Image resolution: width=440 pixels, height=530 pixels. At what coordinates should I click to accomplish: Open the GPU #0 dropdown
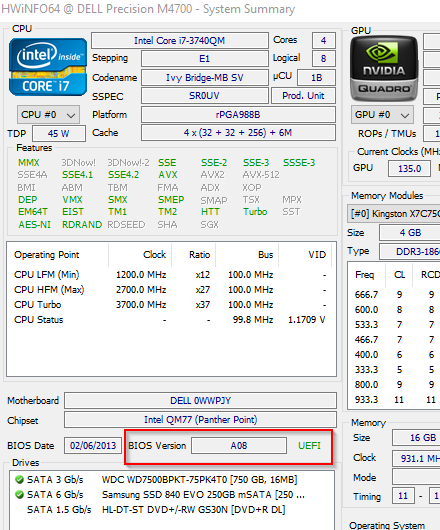(x=382, y=115)
